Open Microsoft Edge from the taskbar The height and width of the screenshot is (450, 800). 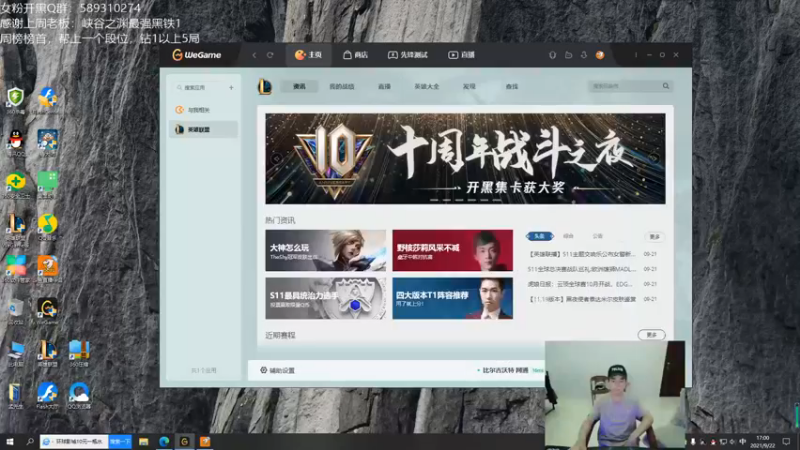[164, 442]
